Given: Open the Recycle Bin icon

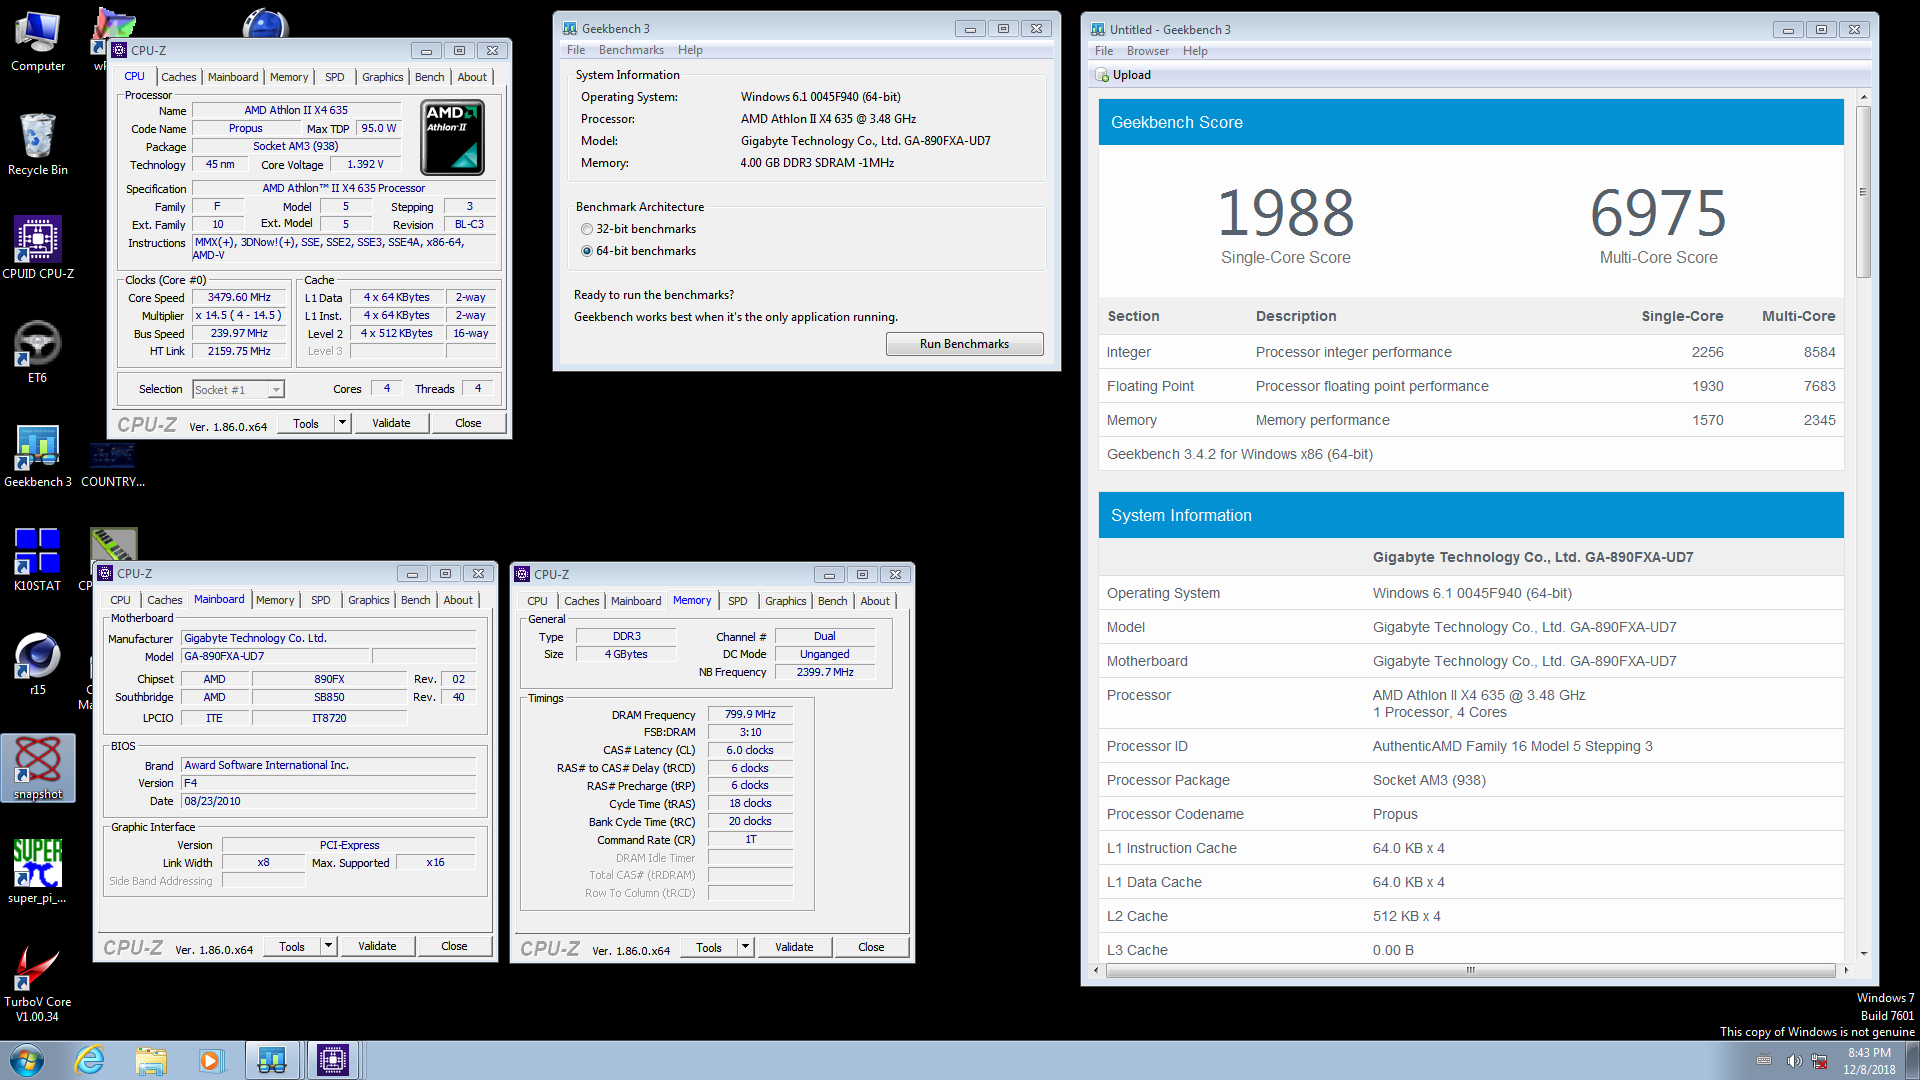Looking at the screenshot, I should point(38,145).
